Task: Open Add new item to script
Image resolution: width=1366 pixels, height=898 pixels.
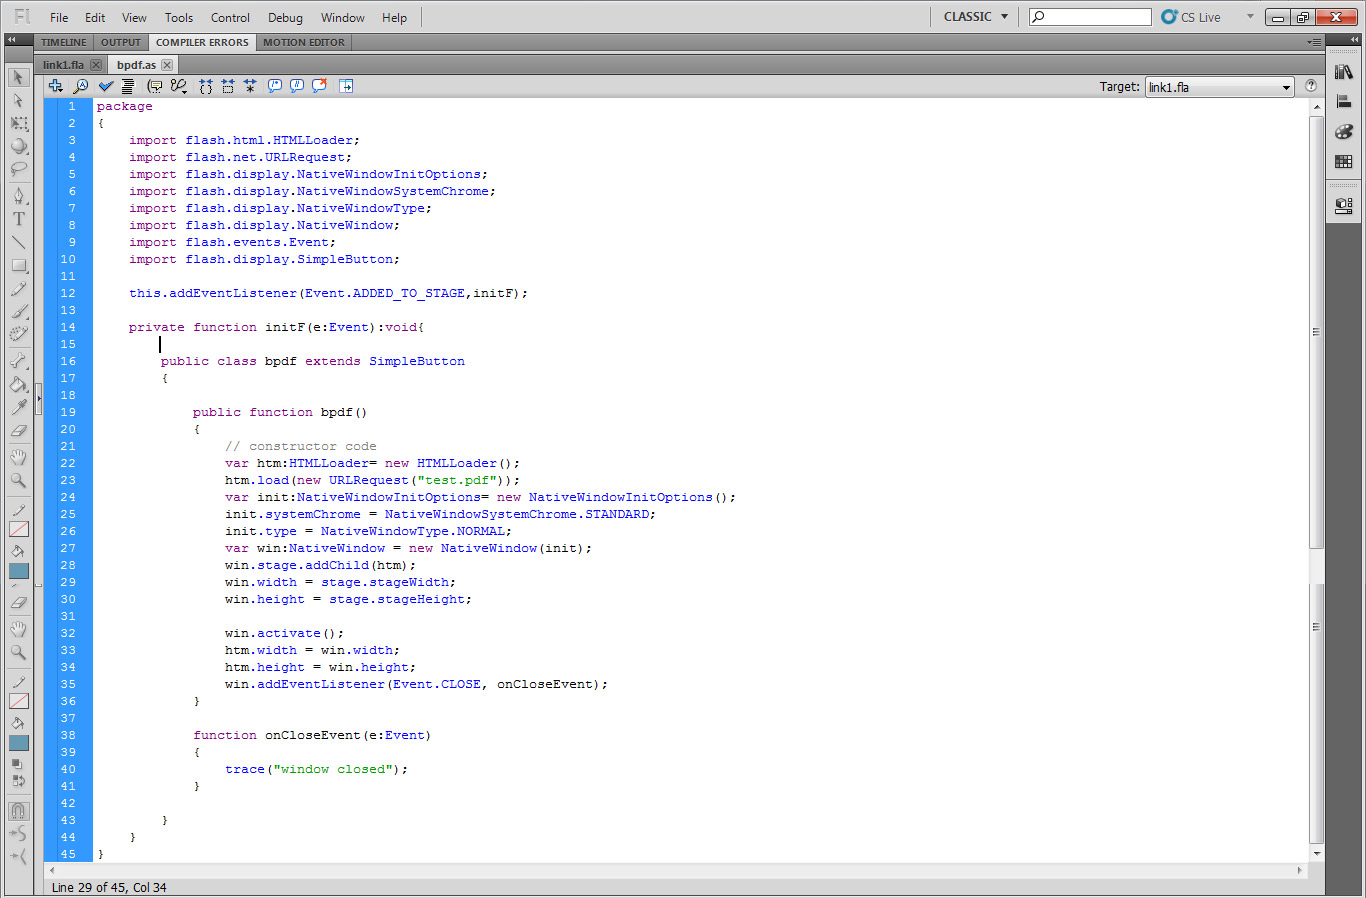Action: tap(56, 86)
